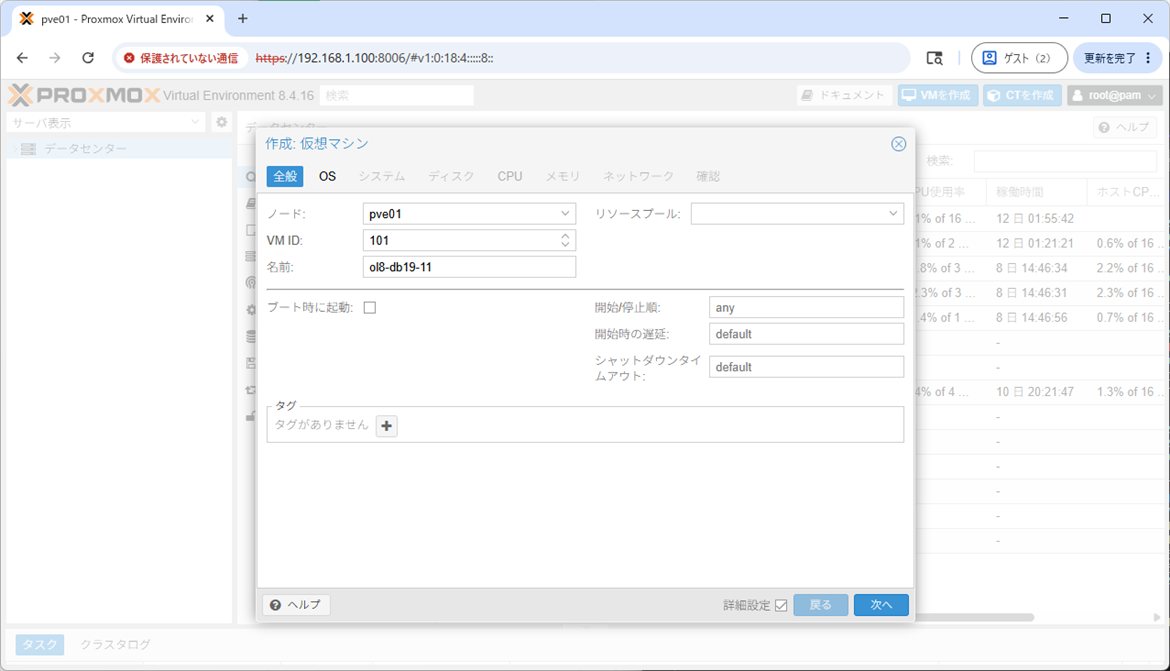Click the 開始/停止順 input field

806,308
